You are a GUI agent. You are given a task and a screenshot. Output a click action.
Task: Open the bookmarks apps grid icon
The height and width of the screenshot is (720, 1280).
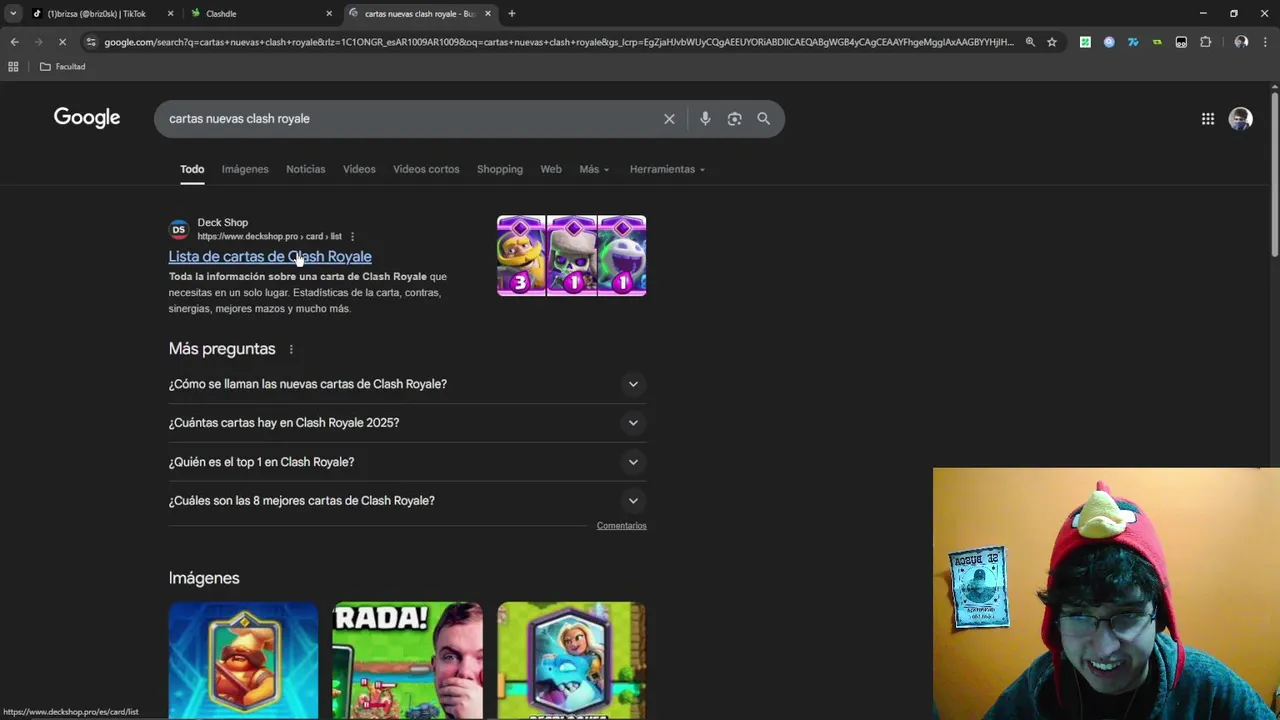pos(13,67)
